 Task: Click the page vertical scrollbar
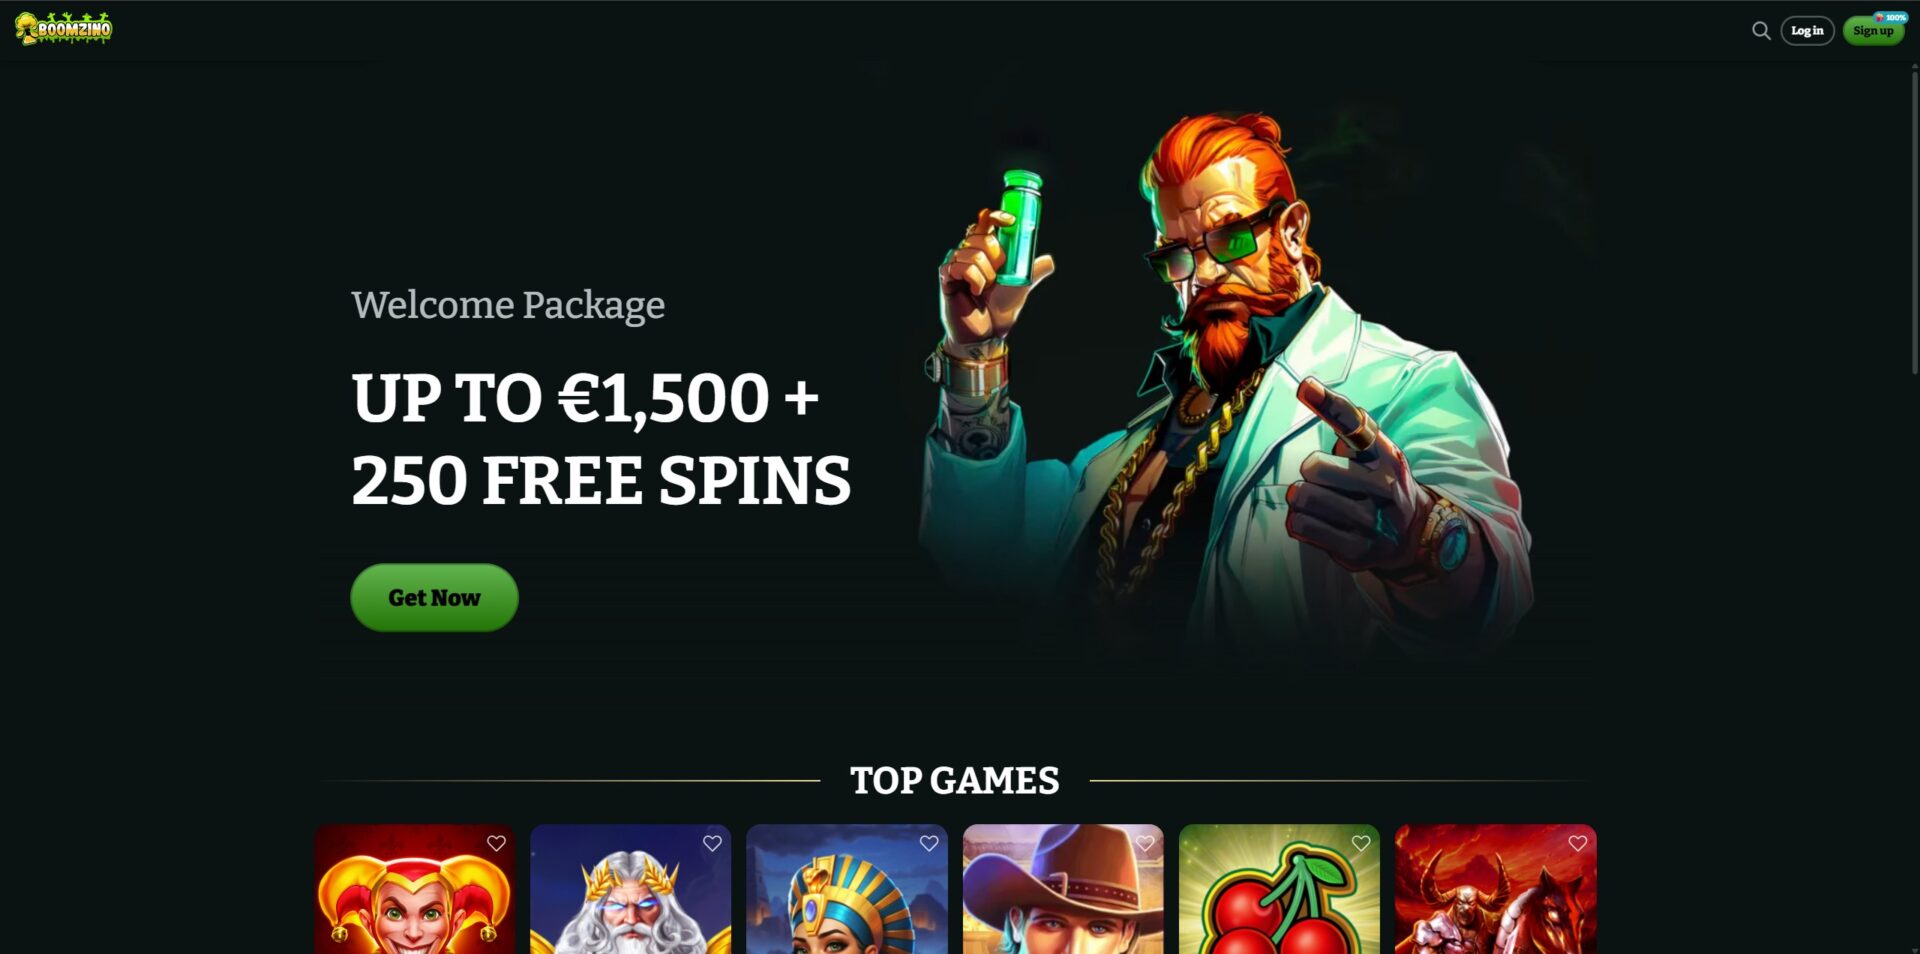[1915, 220]
